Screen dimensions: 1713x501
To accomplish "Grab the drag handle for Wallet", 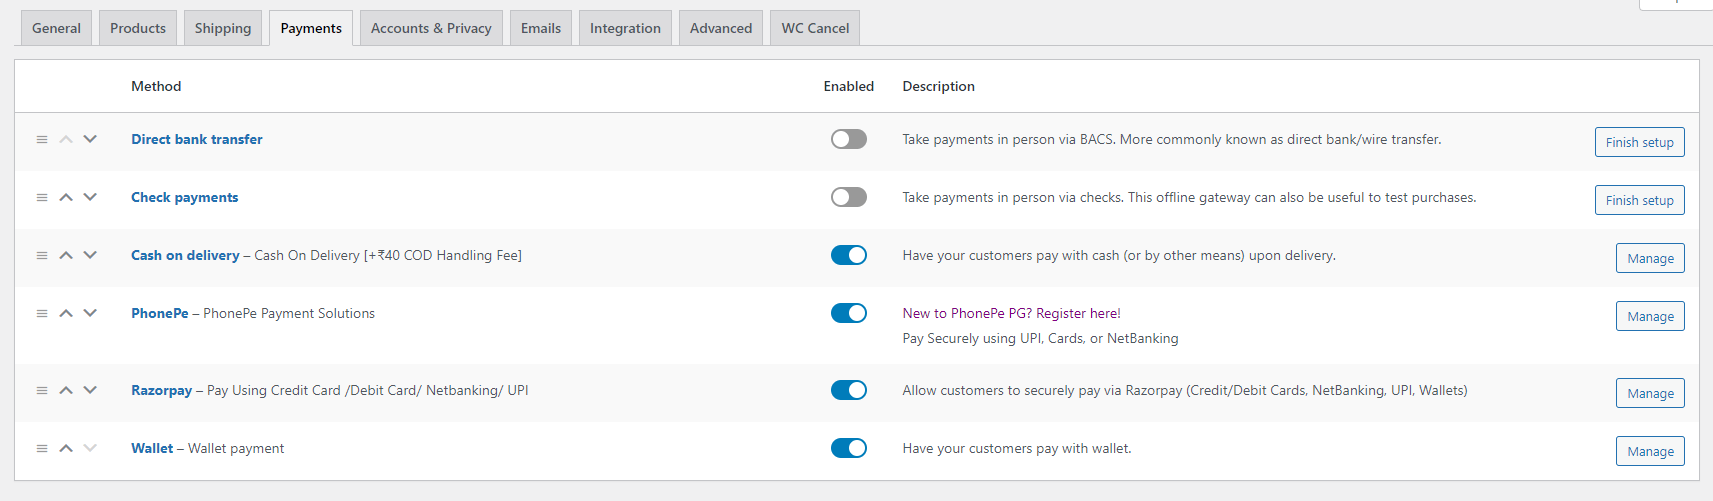I will (x=42, y=449).
